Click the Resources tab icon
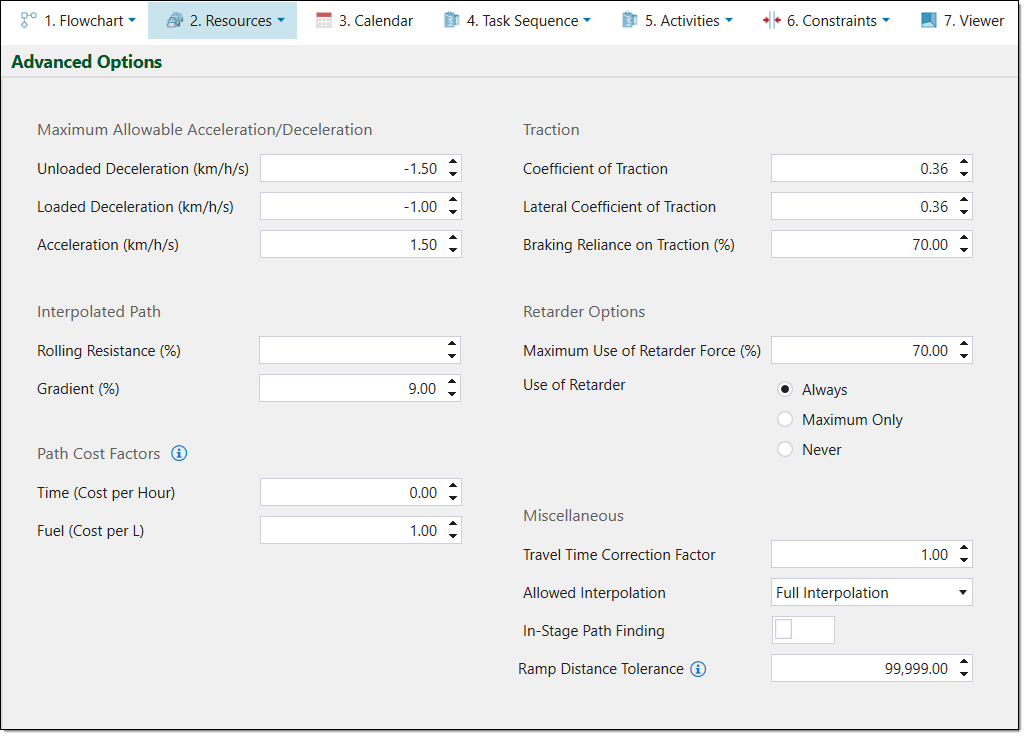1025x736 pixels. click(175, 20)
